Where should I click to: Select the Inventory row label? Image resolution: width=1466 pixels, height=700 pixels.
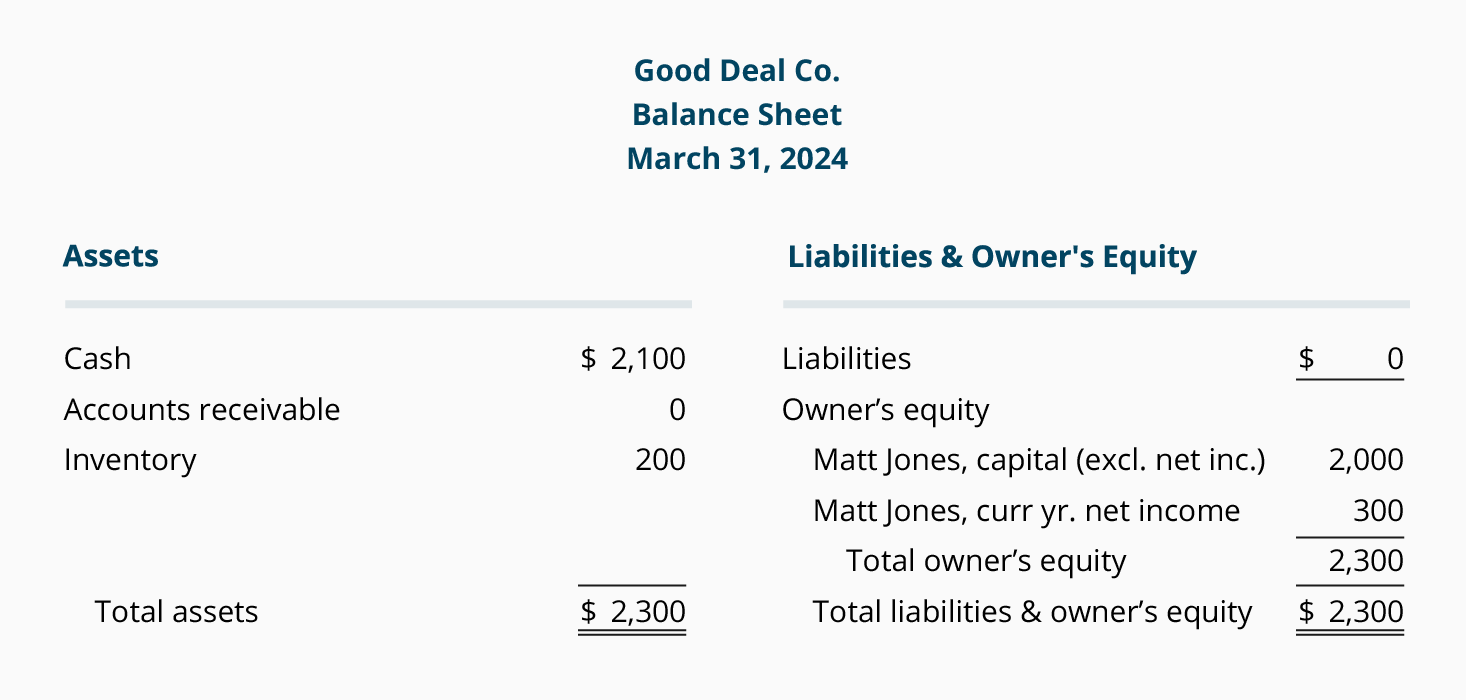point(130,461)
